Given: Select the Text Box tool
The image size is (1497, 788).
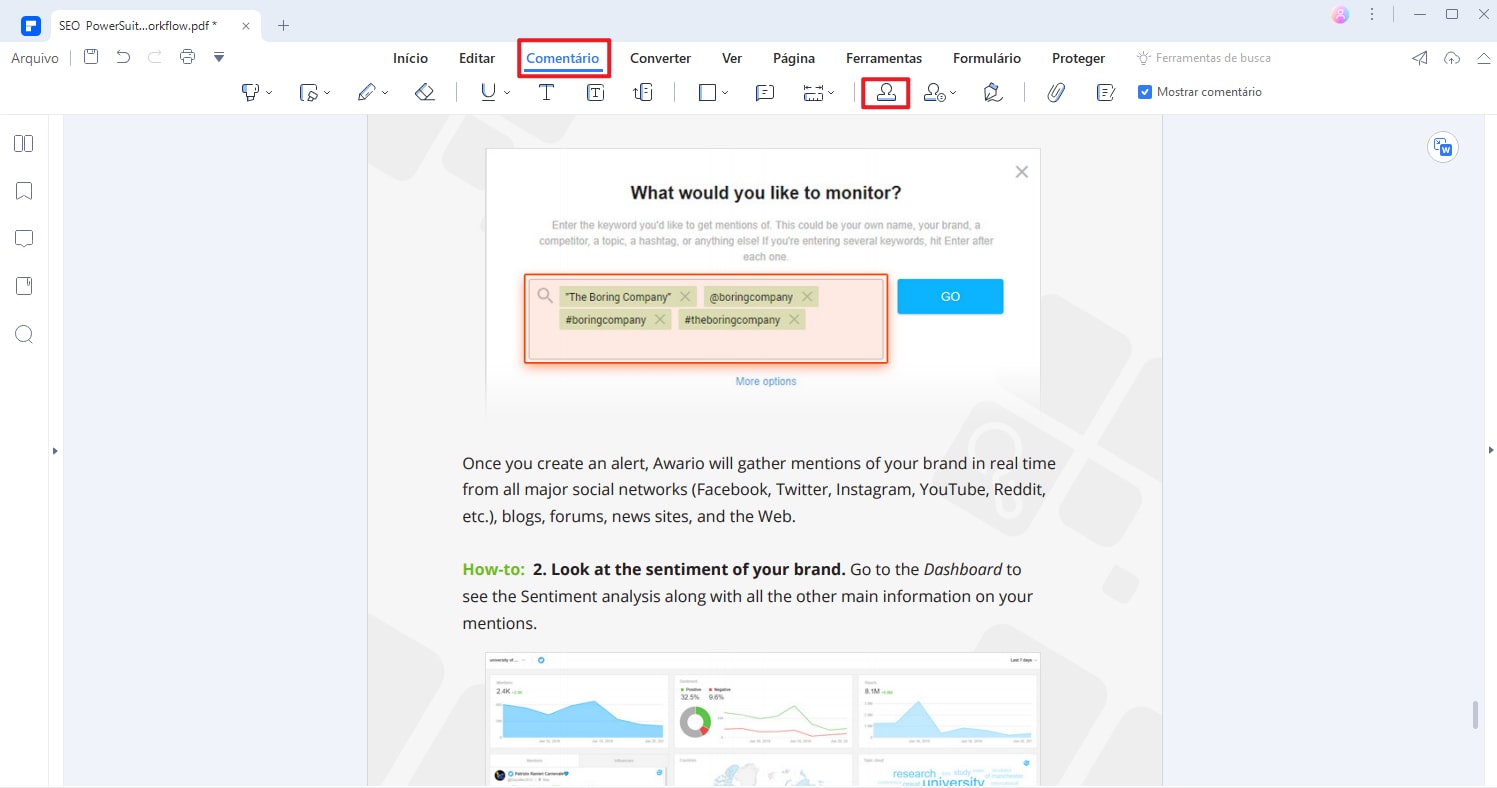Looking at the screenshot, I should click(x=595, y=92).
